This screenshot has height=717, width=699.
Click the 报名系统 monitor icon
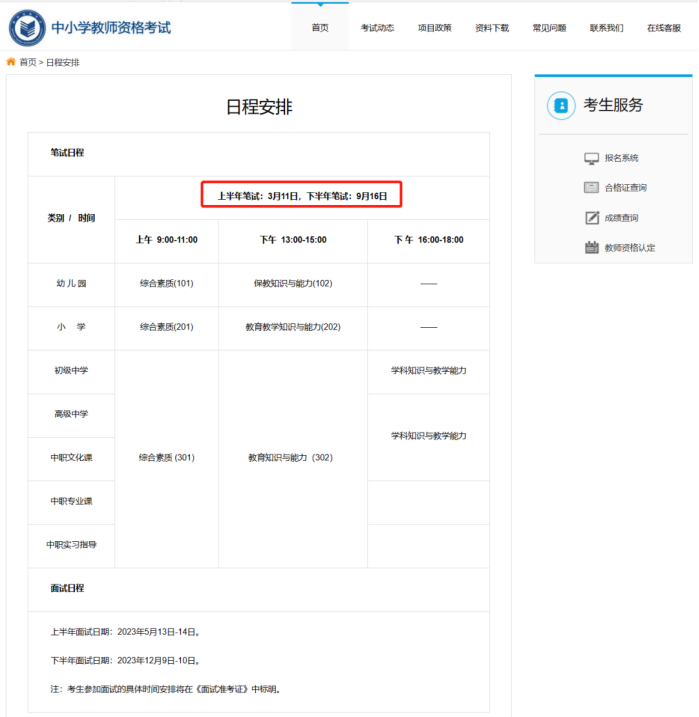coord(591,158)
